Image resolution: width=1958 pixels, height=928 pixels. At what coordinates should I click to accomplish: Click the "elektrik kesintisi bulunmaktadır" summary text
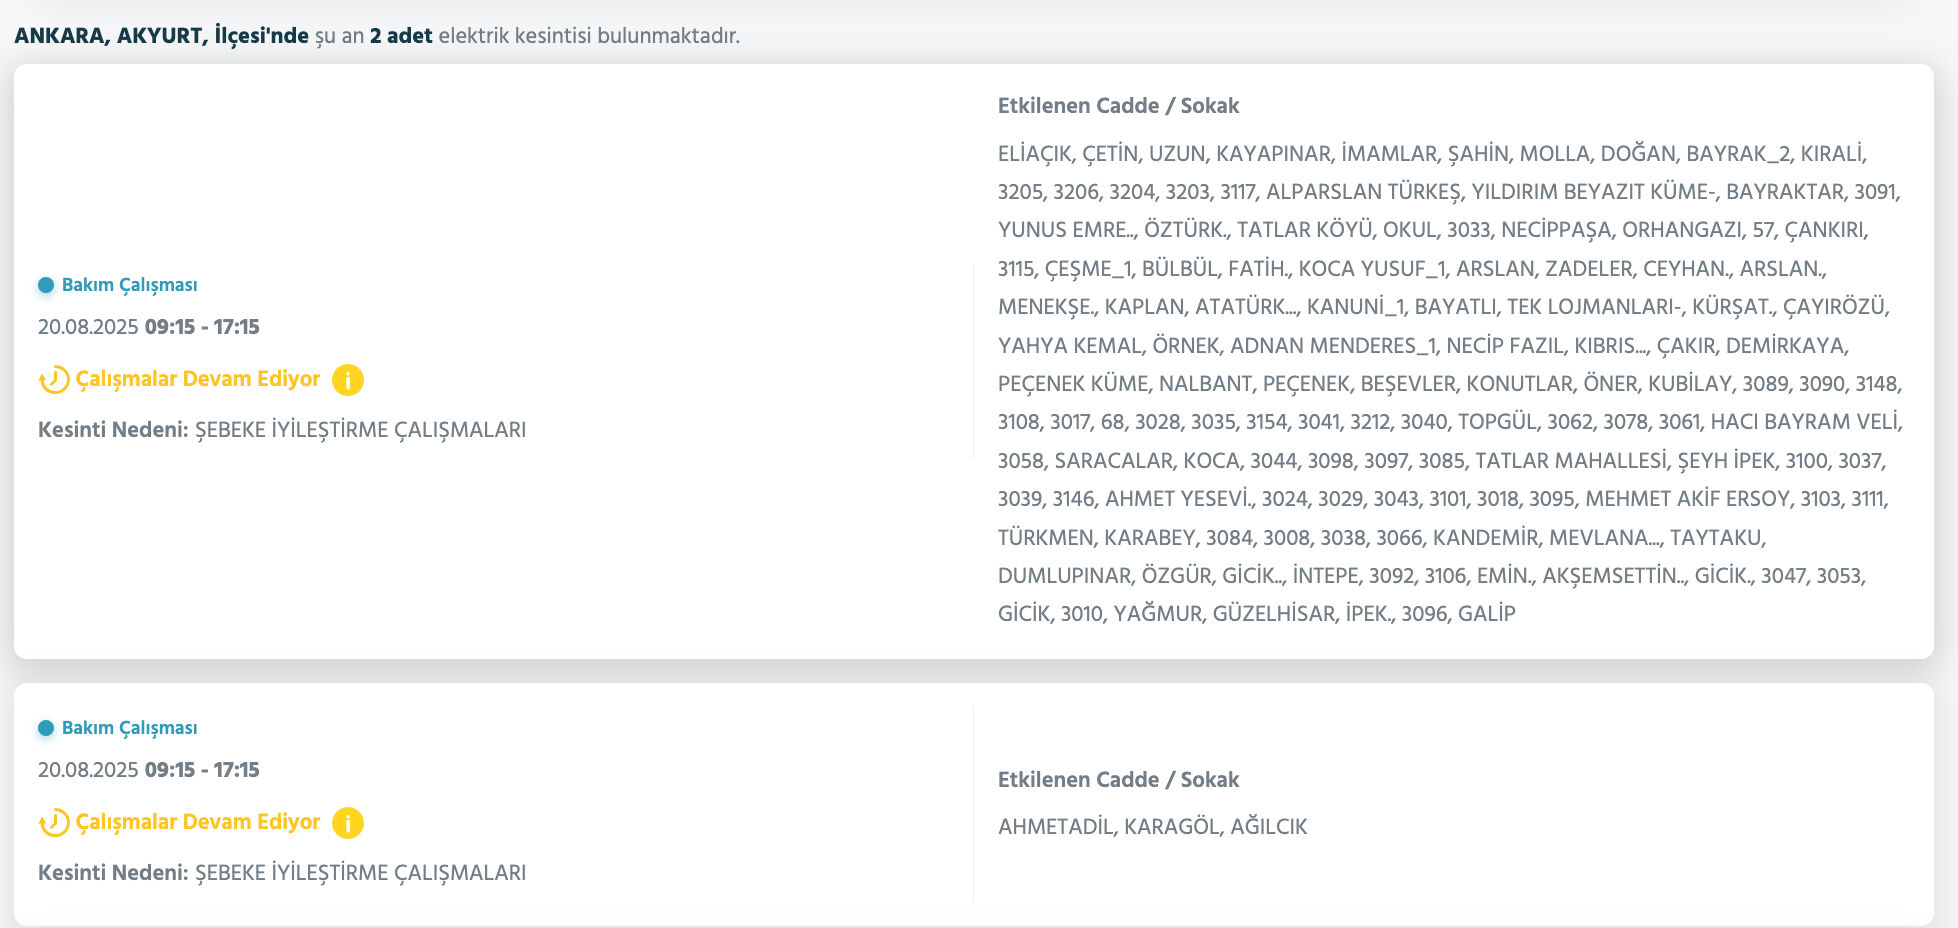[589, 36]
